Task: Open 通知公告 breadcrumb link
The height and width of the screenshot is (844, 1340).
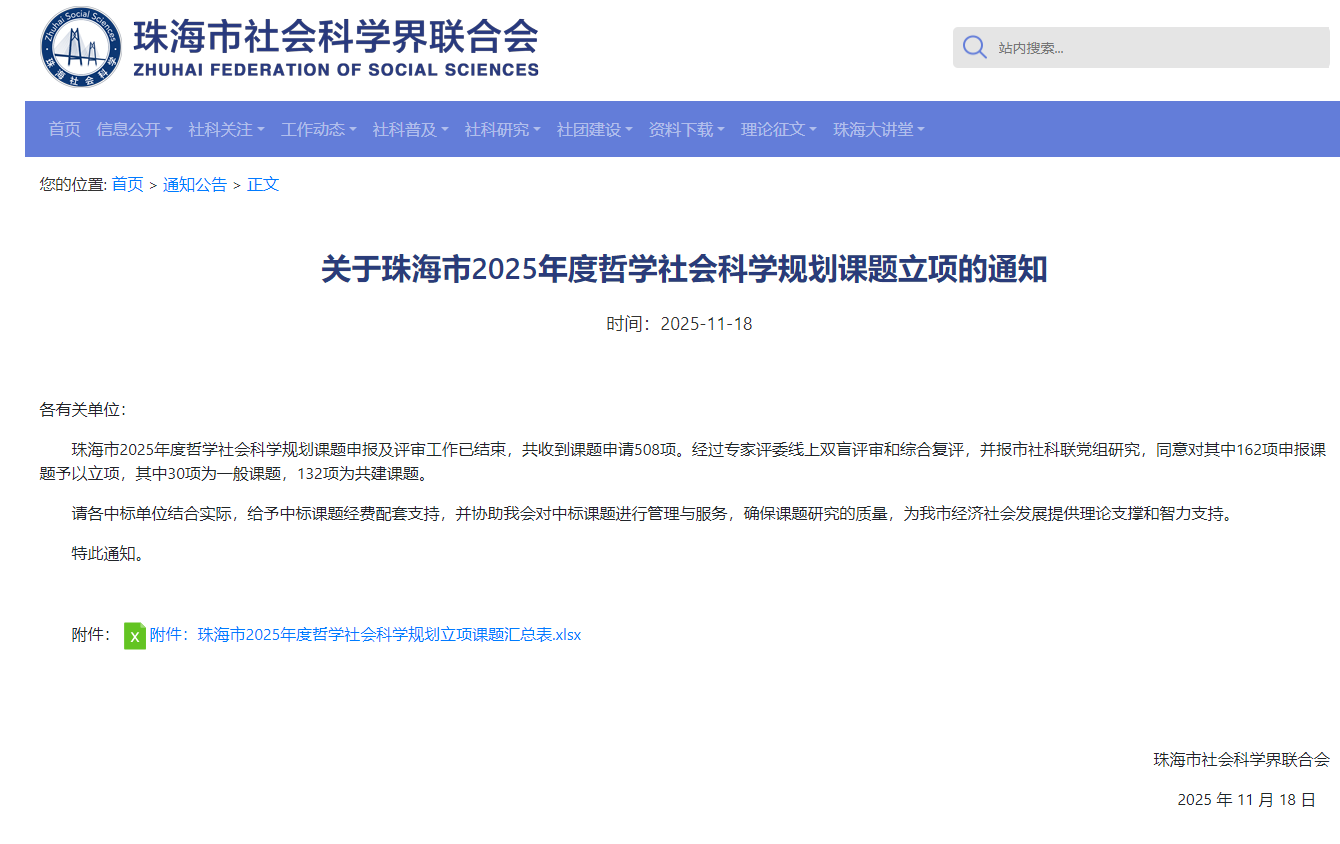Action: (195, 184)
